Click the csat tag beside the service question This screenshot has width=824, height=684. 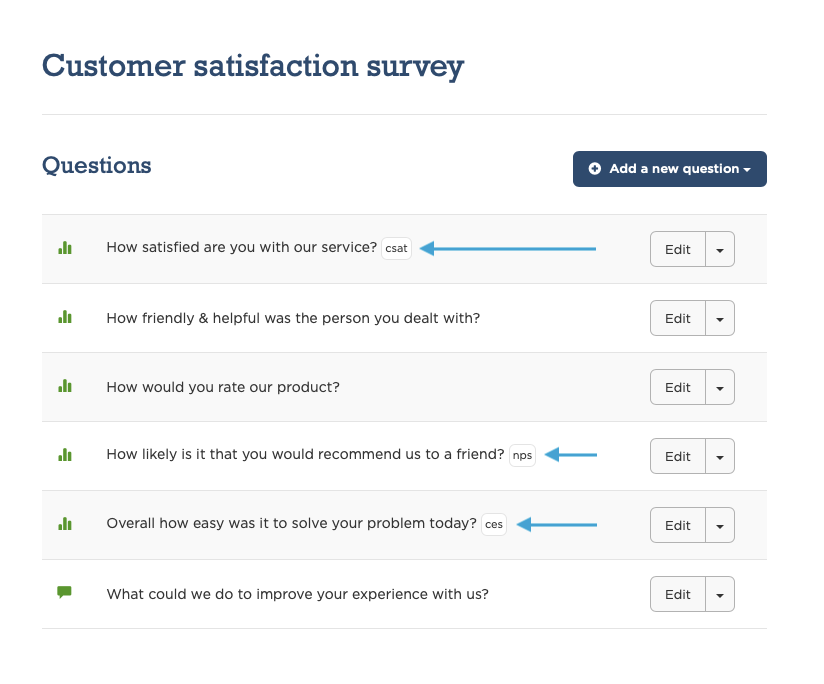396,248
